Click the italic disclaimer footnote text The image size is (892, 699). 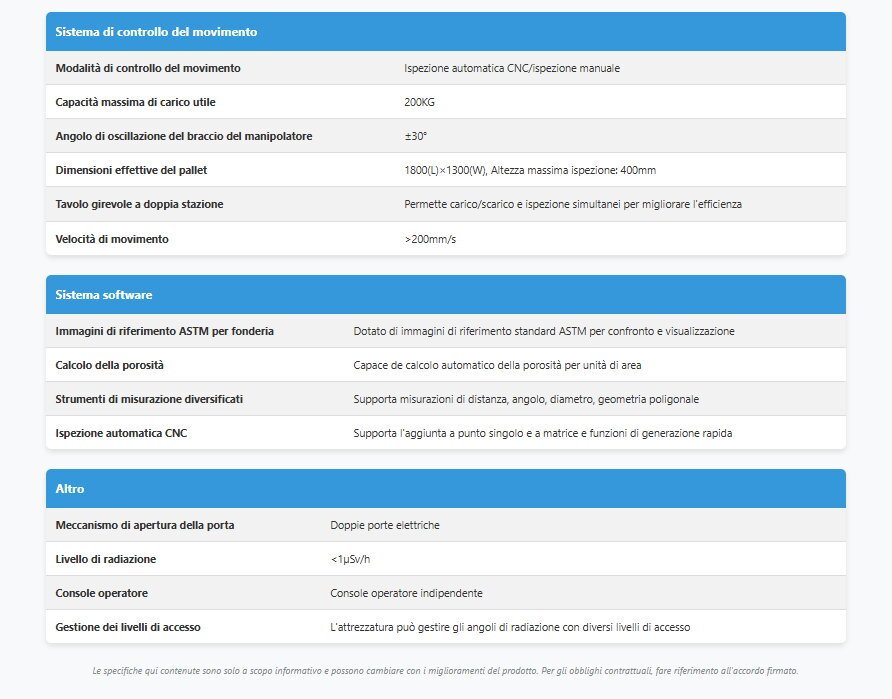point(445,671)
